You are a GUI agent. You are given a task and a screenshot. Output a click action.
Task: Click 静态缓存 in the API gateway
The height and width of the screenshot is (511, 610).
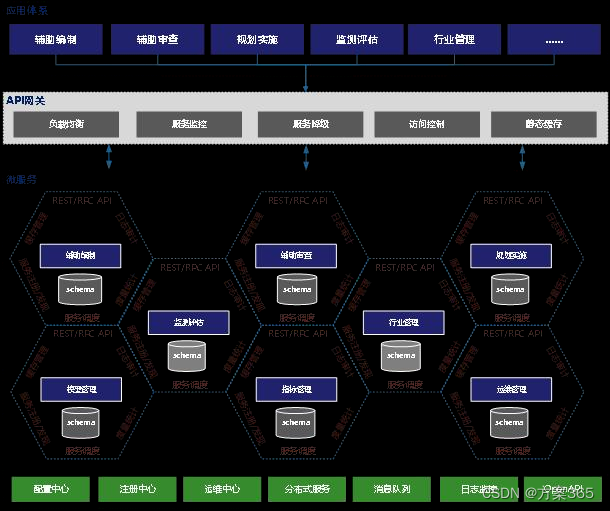click(x=543, y=124)
